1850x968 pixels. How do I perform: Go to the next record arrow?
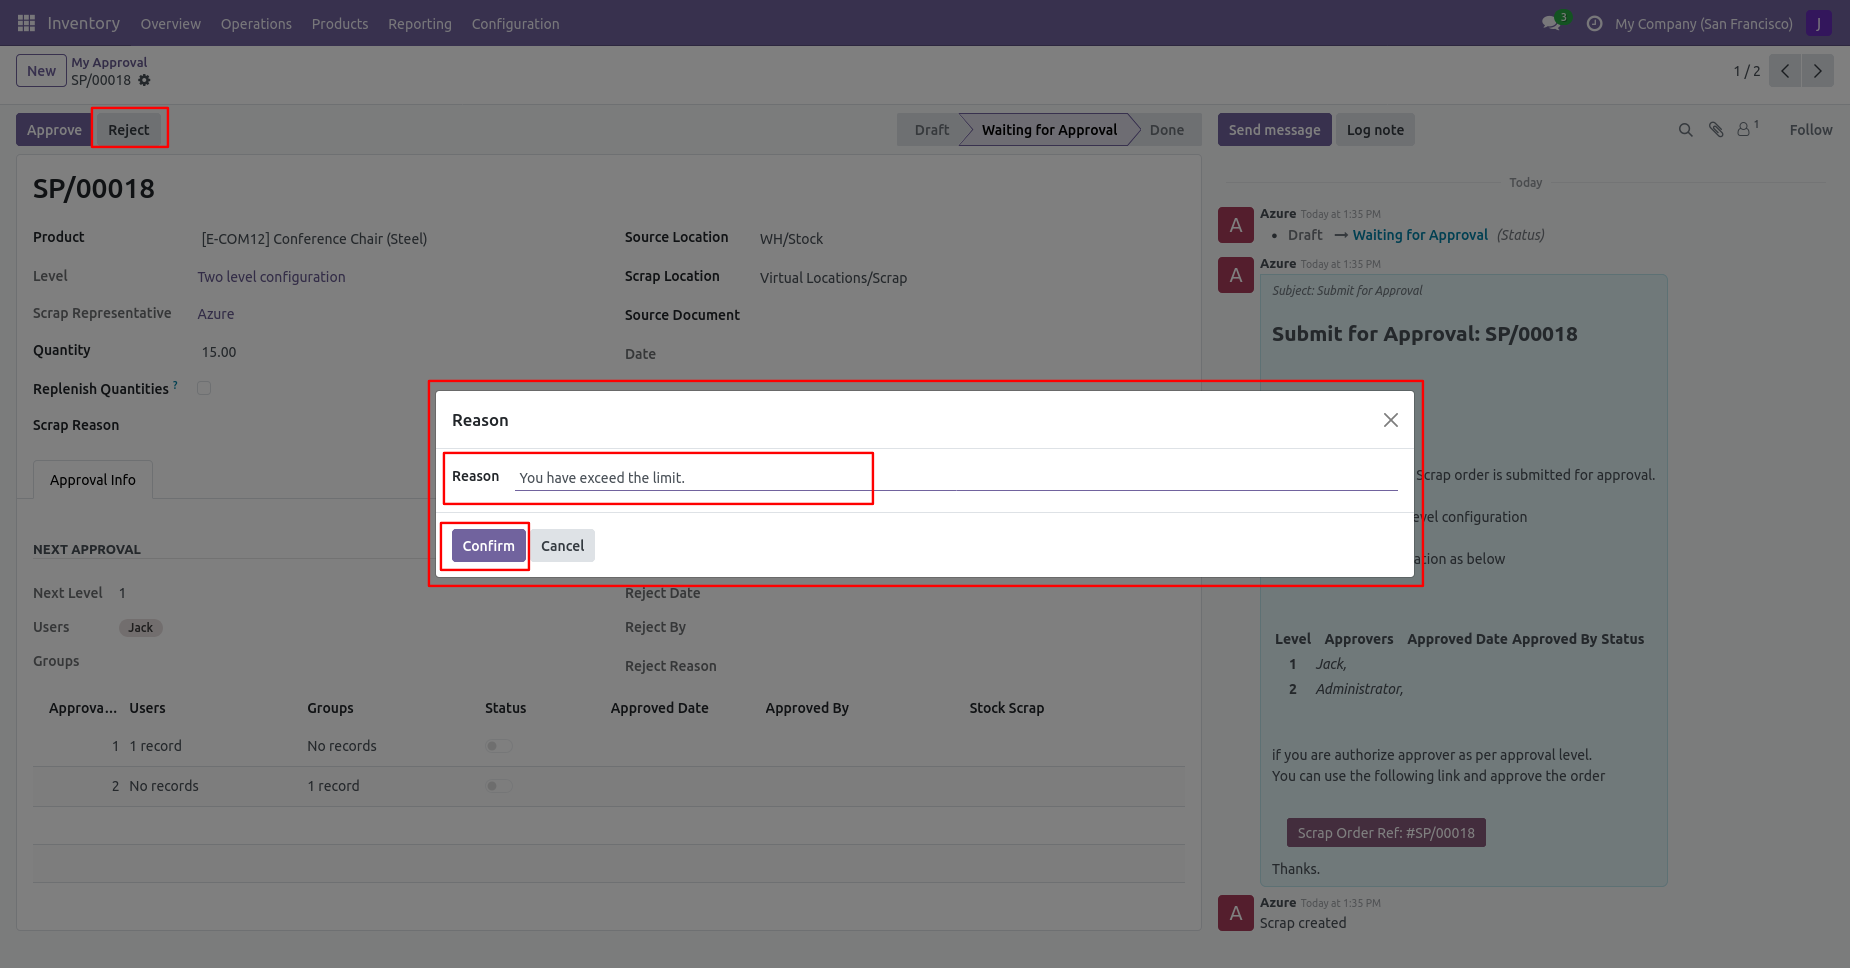click(1817, 71)
